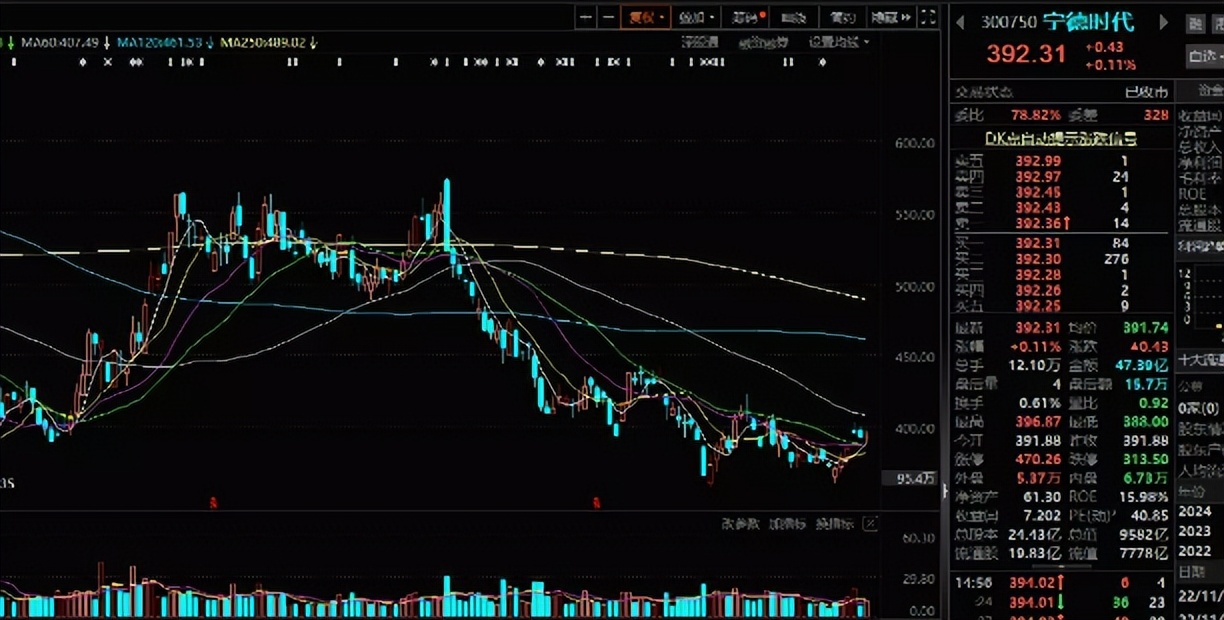This screenshot has height=620, width=1224.
Task: Go to previous stock with left arrow
Action: [960, 23]
